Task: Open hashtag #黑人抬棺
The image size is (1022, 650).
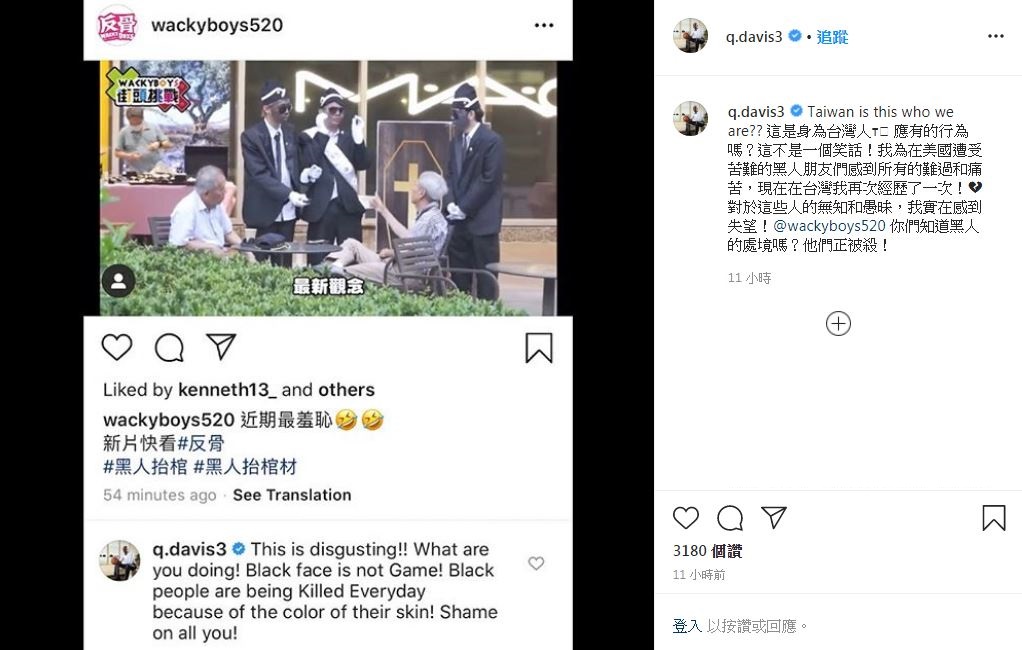Action: (145, 467)
